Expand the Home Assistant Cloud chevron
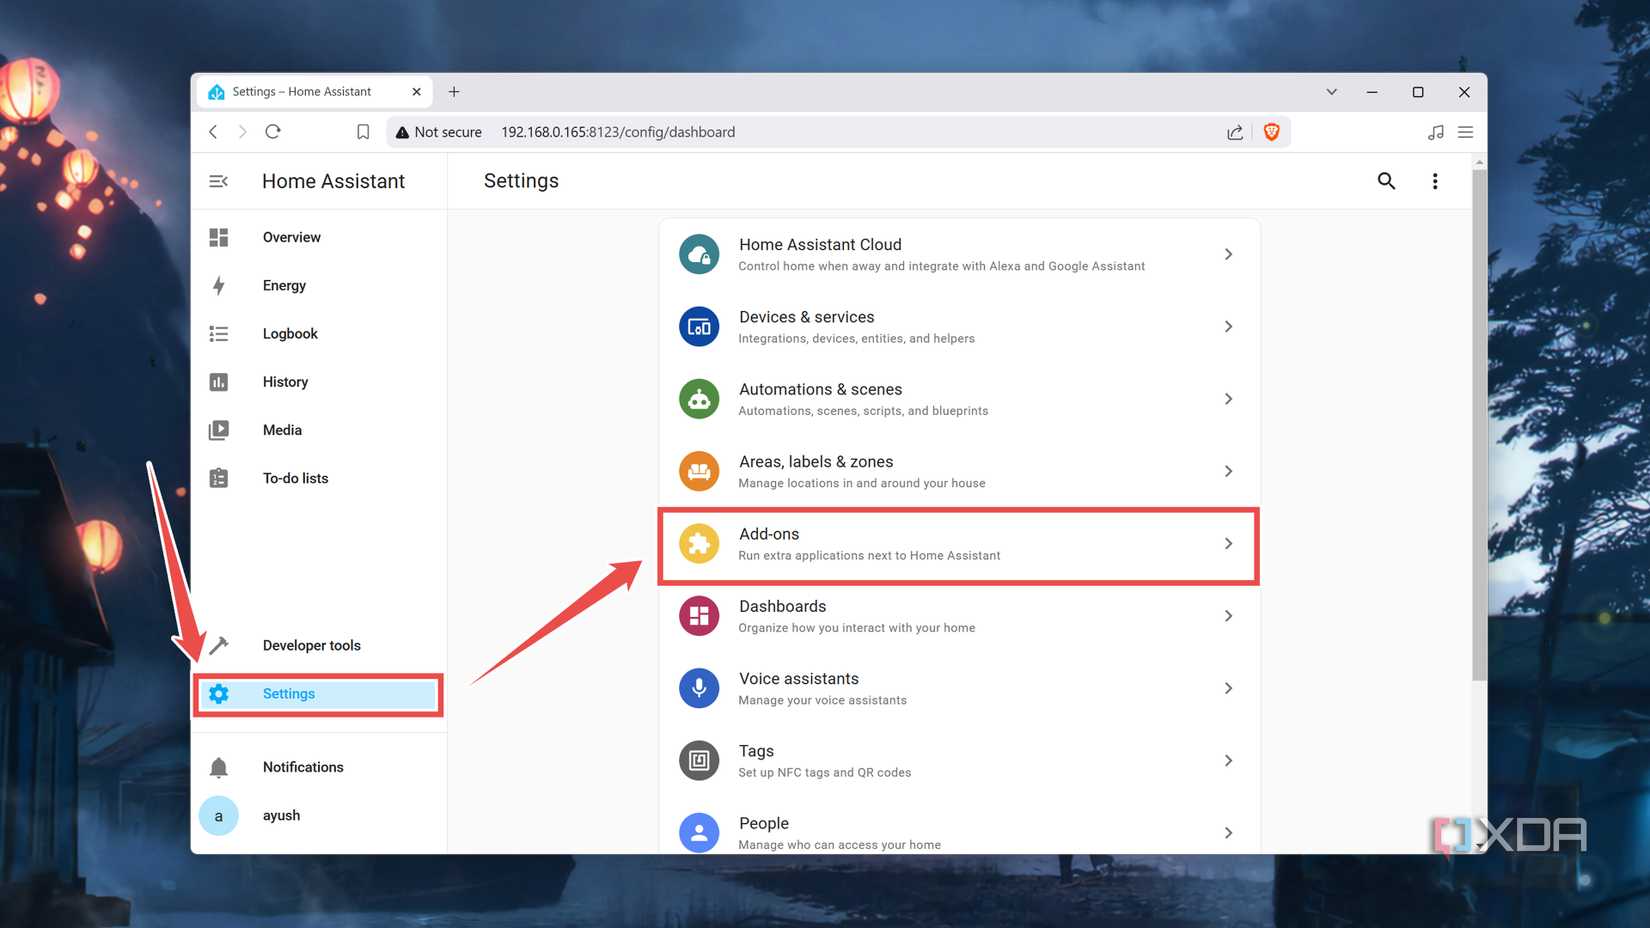The image size is (1650, 928). pyautogui.click(x=1228, y=255)
